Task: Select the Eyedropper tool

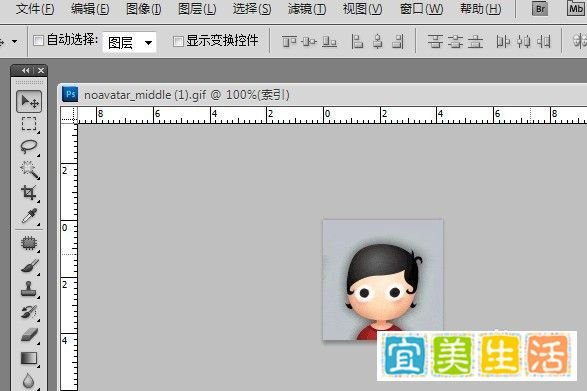Action: (x=29, y=216)
